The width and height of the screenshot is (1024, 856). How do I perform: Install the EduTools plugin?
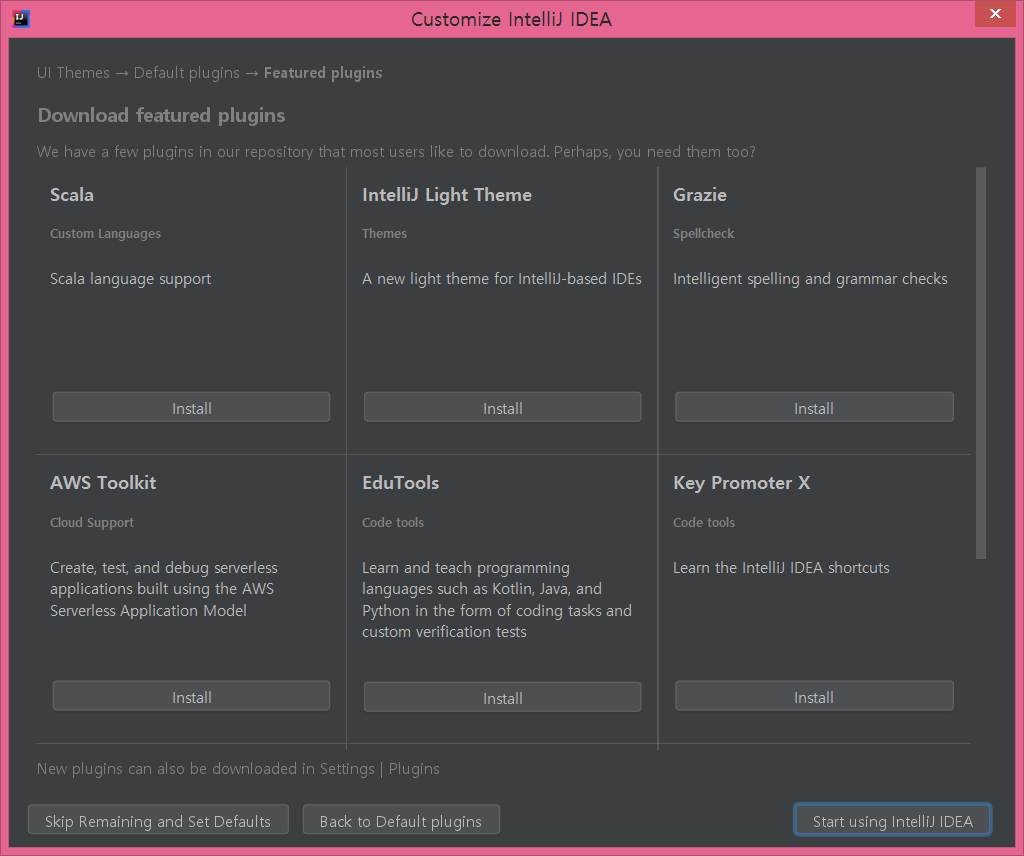point(502,697)
